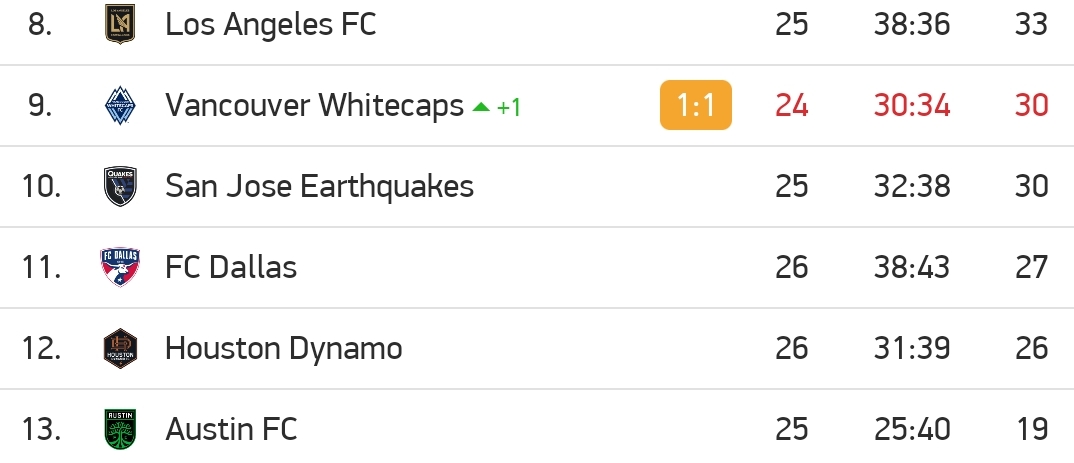1074x463 pixels.
Task: Open the FC Dallas team name
Action: (231, 267)
